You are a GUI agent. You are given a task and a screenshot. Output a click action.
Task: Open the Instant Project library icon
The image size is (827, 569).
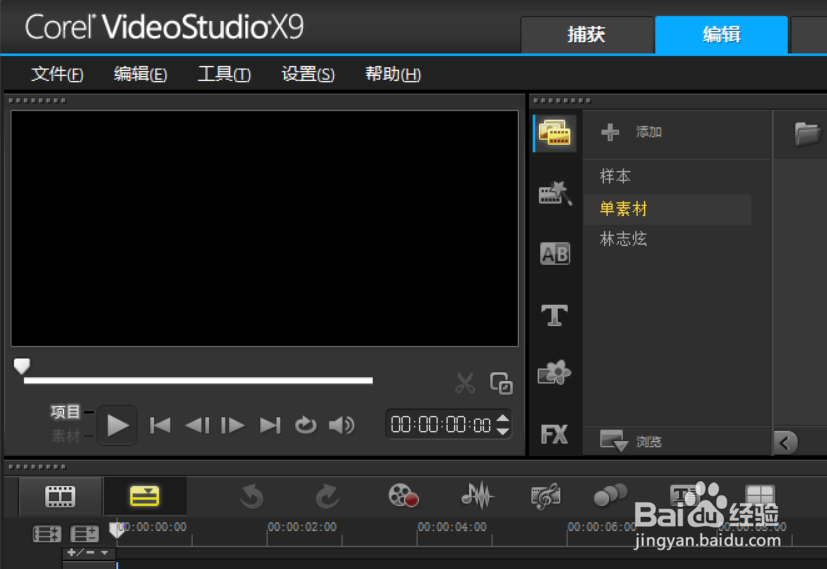click(x=554, y=193)
